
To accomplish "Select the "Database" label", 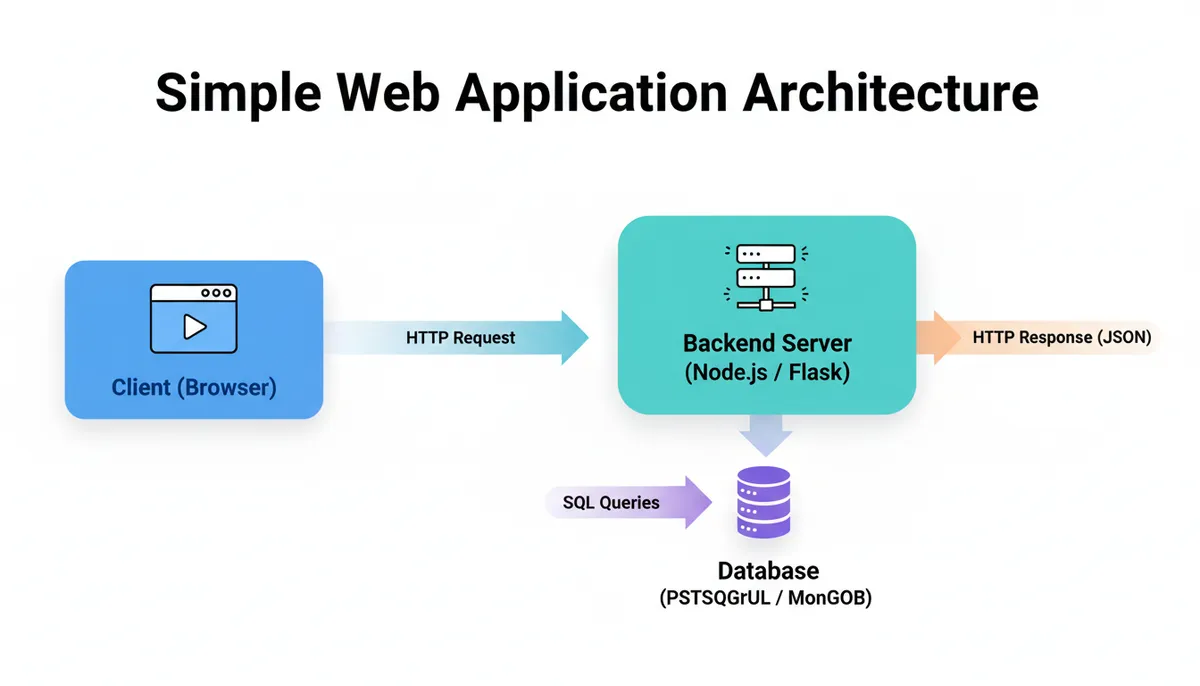I will point(768,571).
